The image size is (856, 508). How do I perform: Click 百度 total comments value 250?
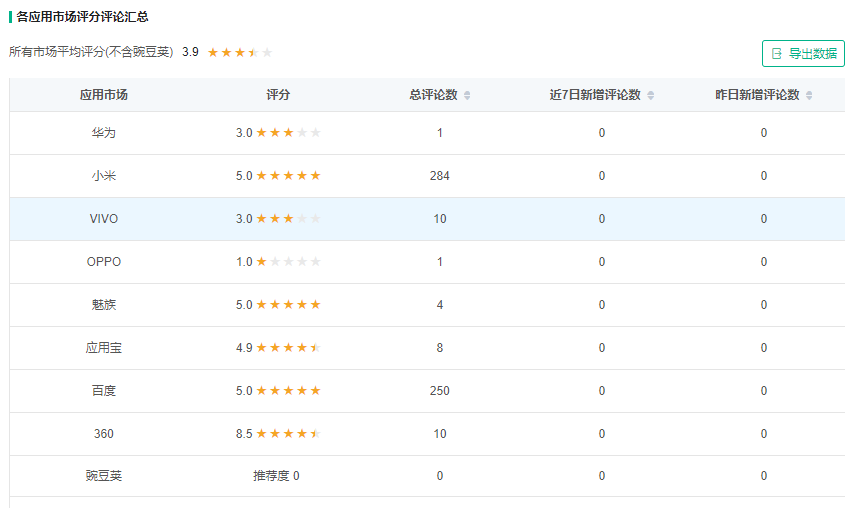pos(439,391)
